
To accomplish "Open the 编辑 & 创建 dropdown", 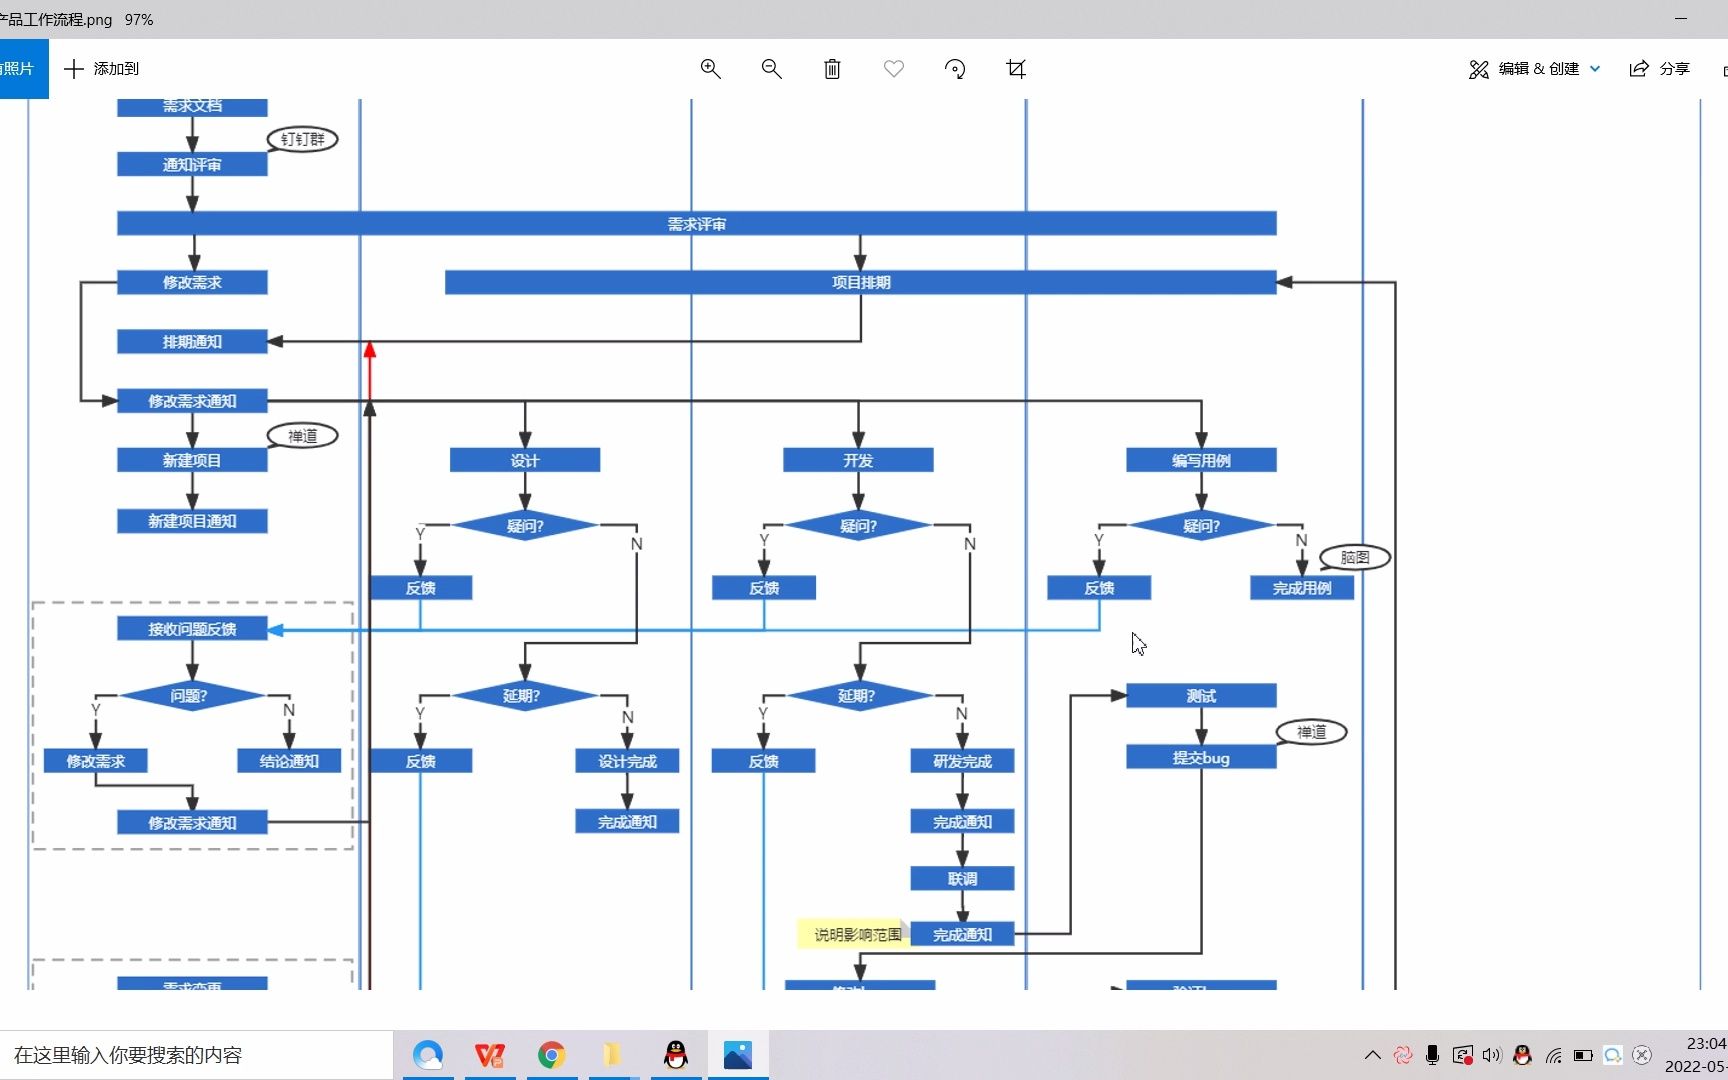I will [1535, 69].
